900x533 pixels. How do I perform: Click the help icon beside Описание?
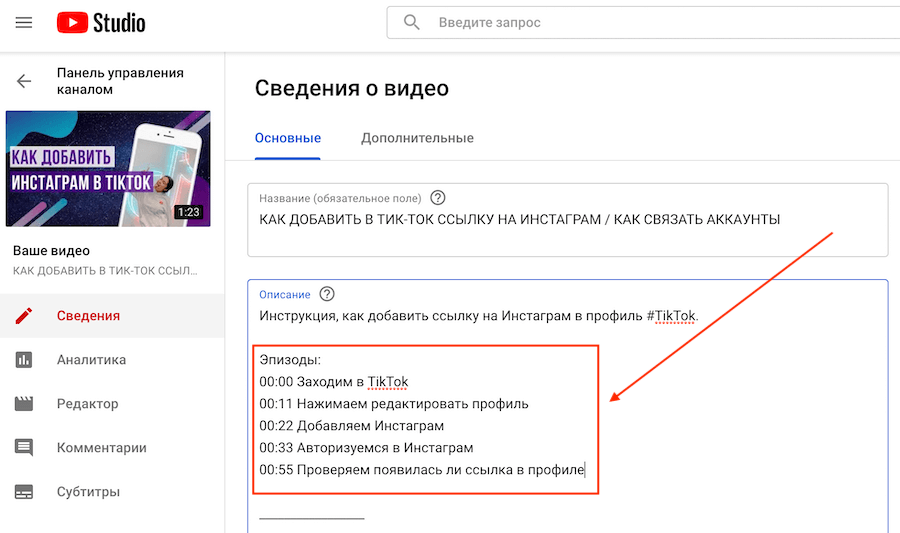tap(327, 294)
